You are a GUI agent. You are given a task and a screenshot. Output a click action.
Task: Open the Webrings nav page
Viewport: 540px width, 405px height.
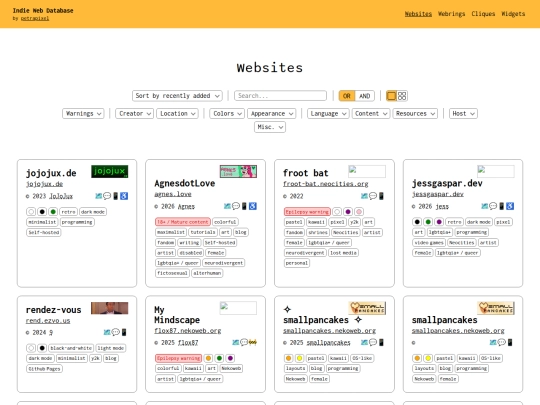tap(451, 14)
